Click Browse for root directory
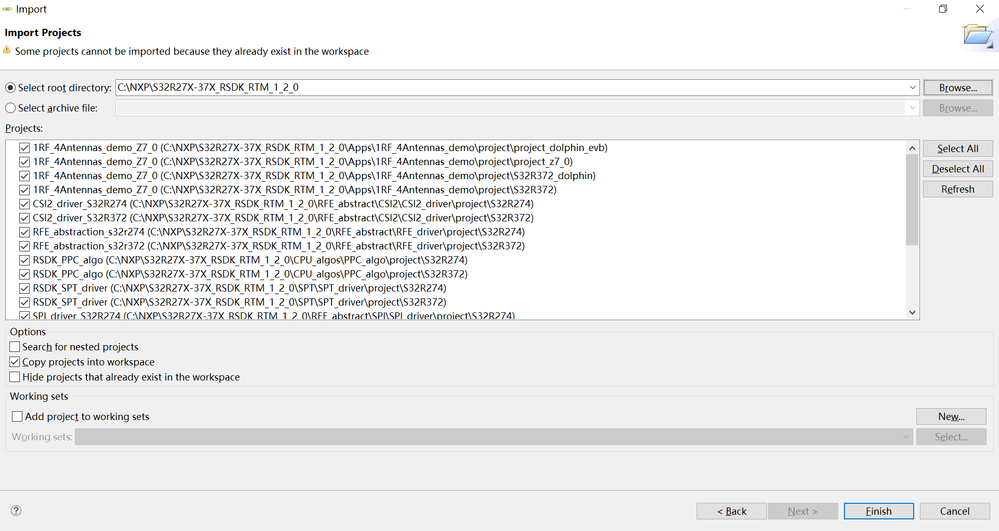Viewport: 999px width, 531px height. coord(957,87)
